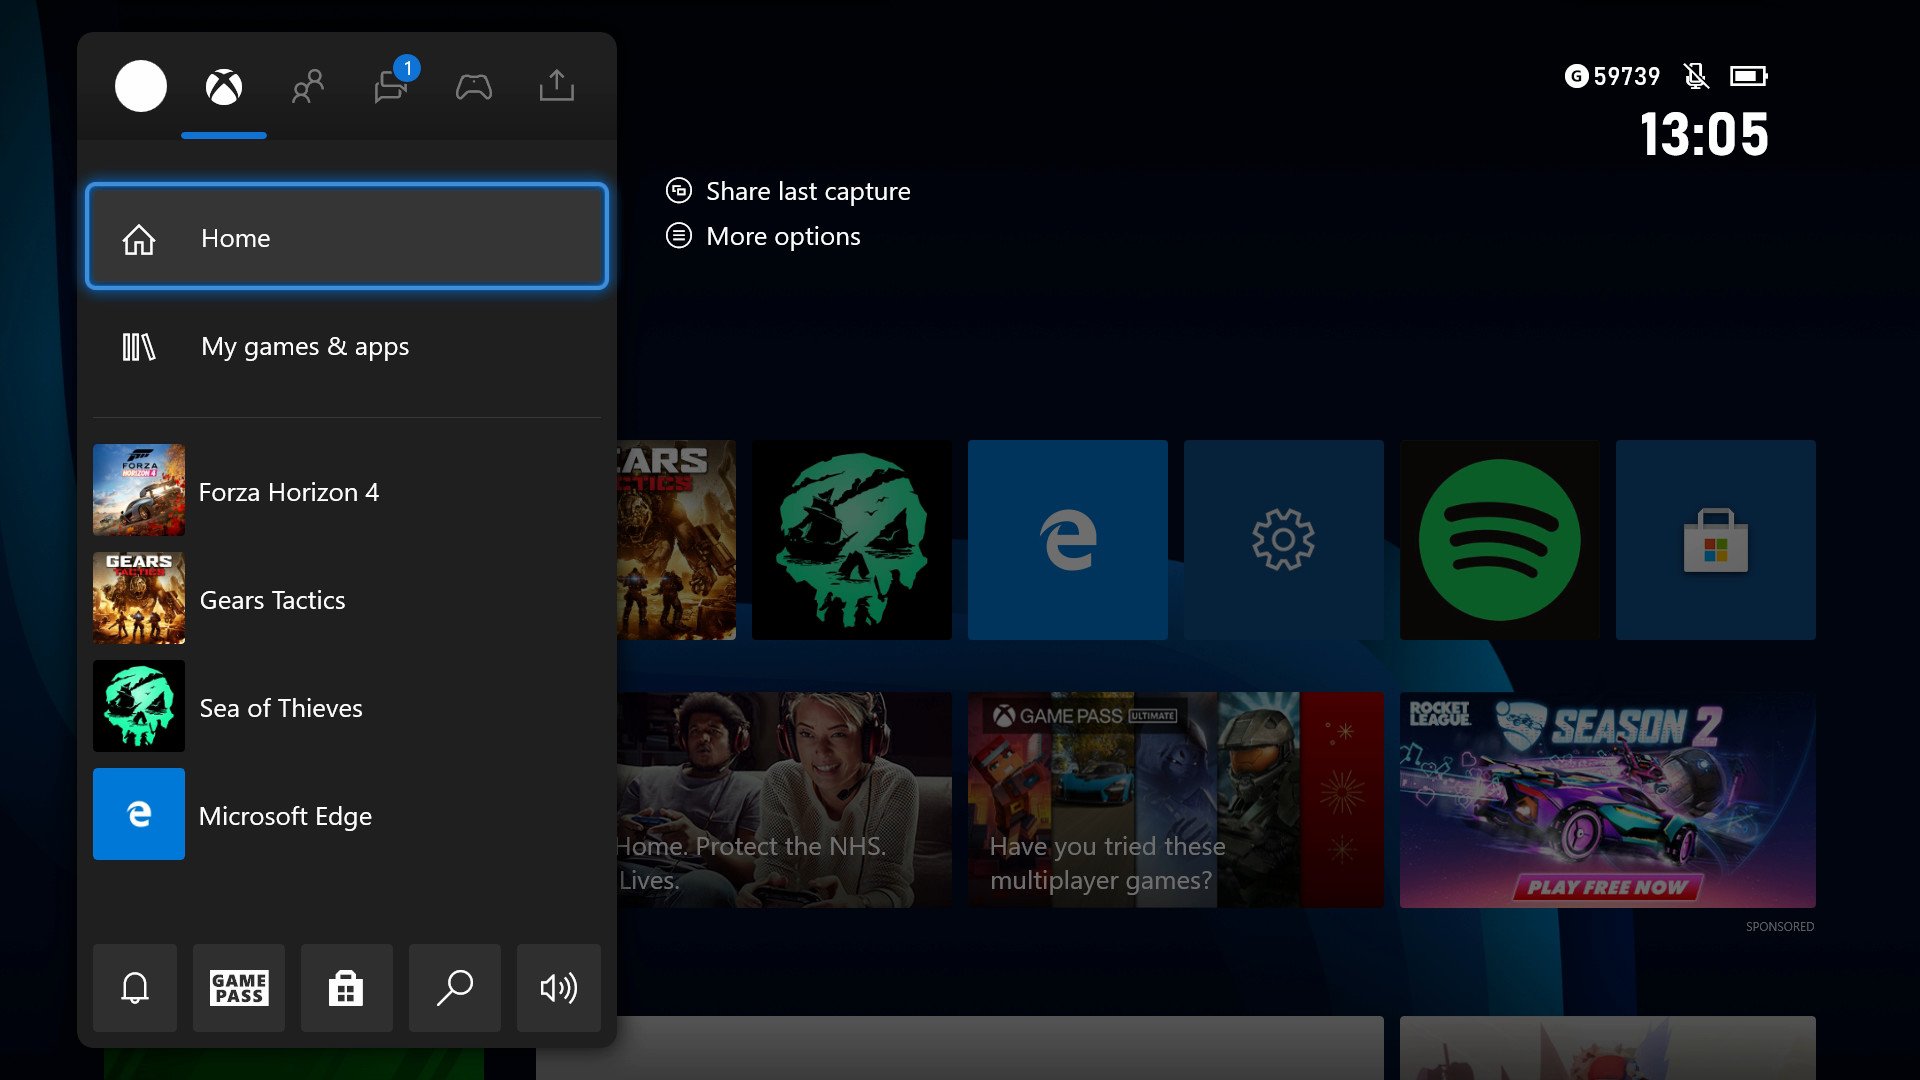Select Home from the sidebar menu
The image size is (1920, 1080).
point(347,237)
